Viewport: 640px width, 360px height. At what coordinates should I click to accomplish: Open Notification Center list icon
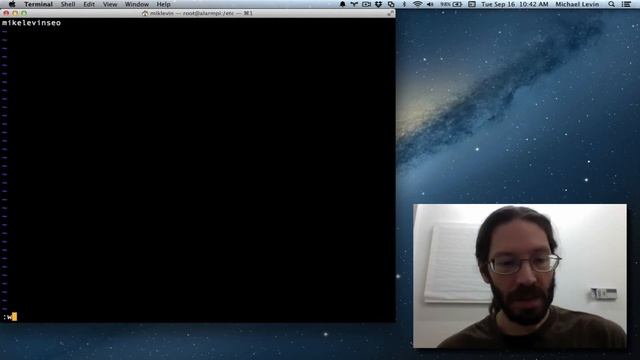coord(627,4)
